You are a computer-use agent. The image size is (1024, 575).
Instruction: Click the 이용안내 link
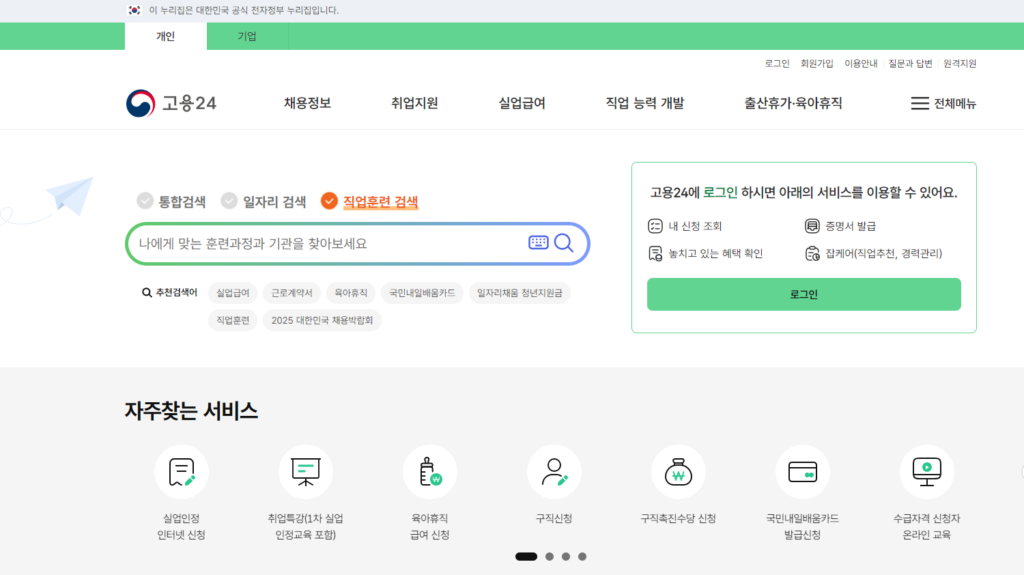[861, 63]
